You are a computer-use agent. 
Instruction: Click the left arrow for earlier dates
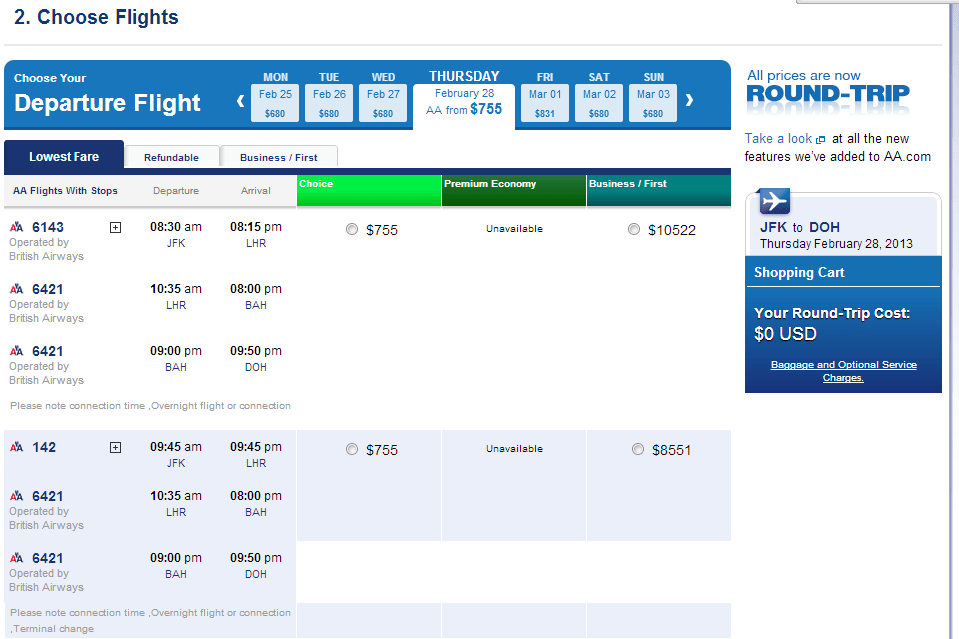240,100
